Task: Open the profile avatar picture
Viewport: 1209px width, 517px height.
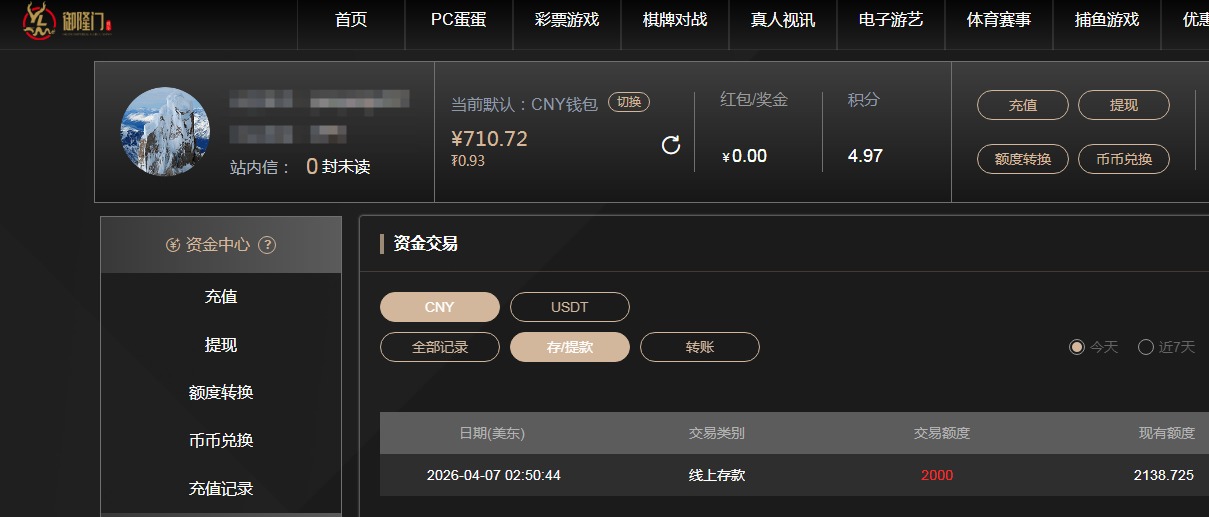Action: pyautogui.click(x=165, y=132)
